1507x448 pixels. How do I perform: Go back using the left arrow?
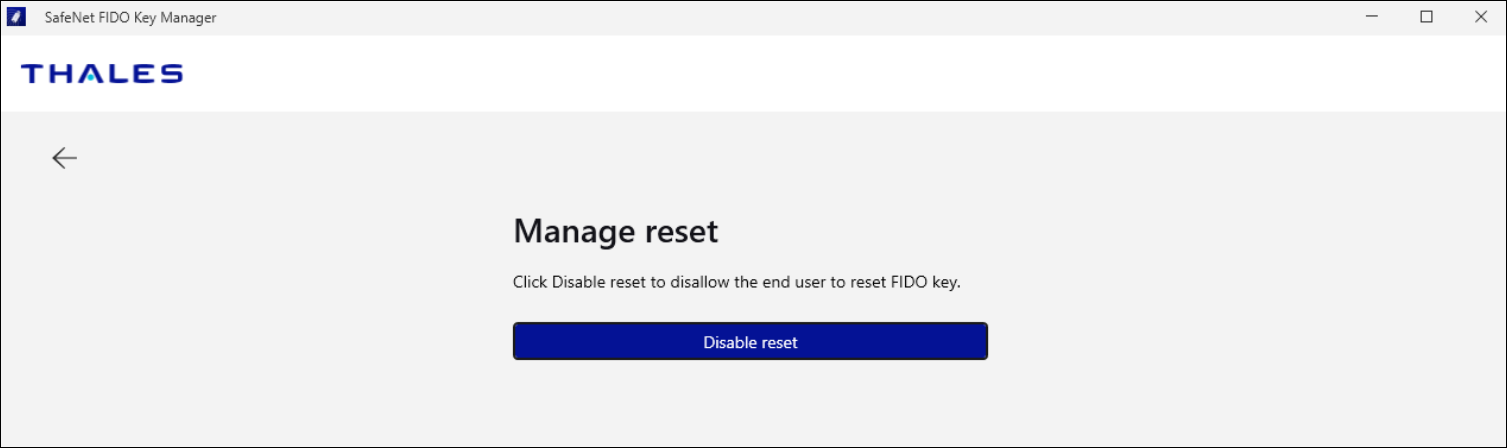pyautogui.click(x=65, y=158)
